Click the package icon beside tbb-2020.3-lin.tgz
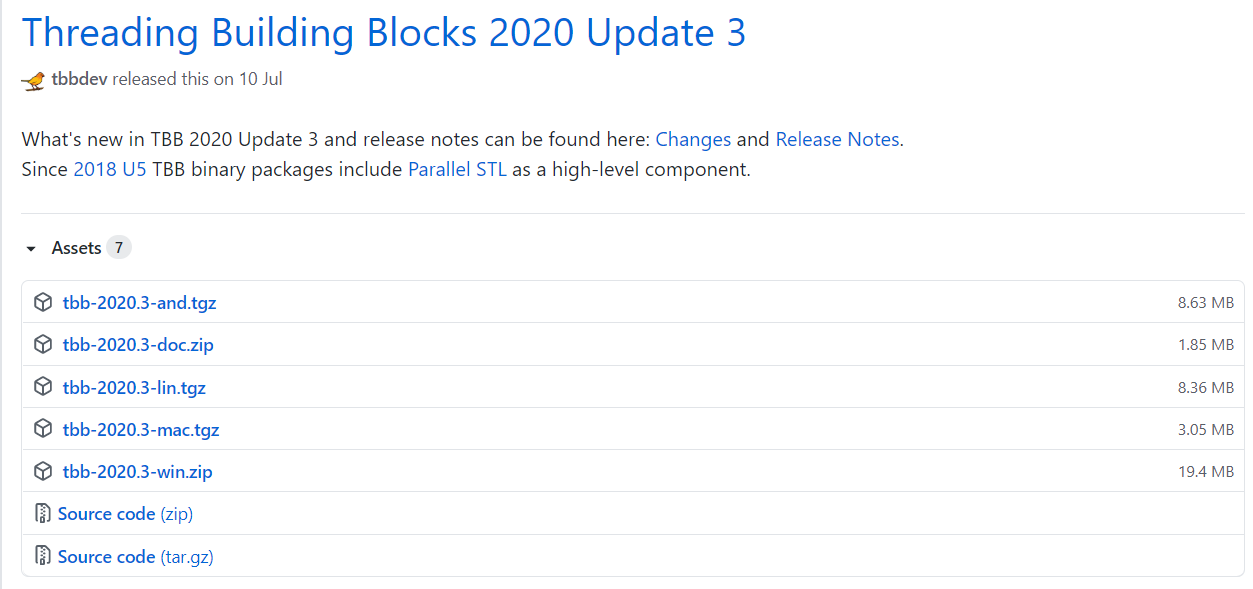The image size is (1253, 589). tap(42, 387)
